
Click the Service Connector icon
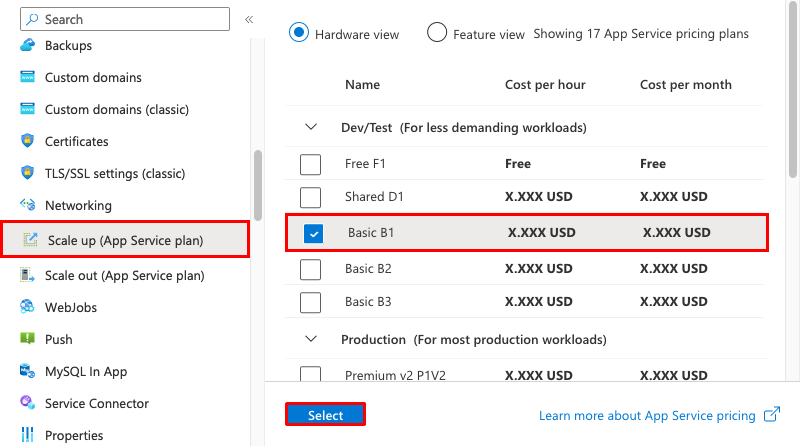coord(27,404)
